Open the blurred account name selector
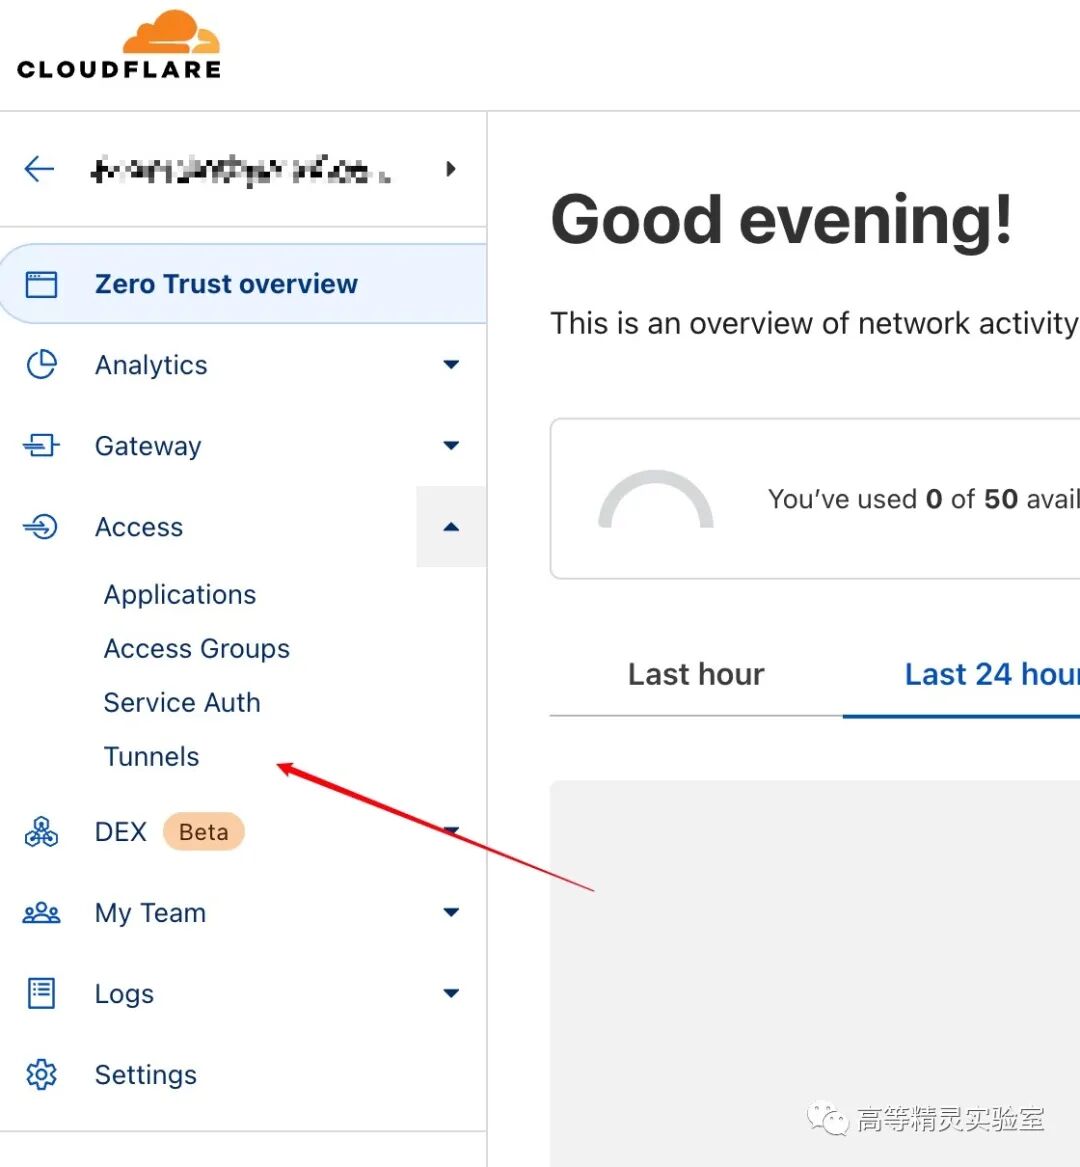Image resolution: width=1080 pixels, height=1167 pixels. (240, 170)
